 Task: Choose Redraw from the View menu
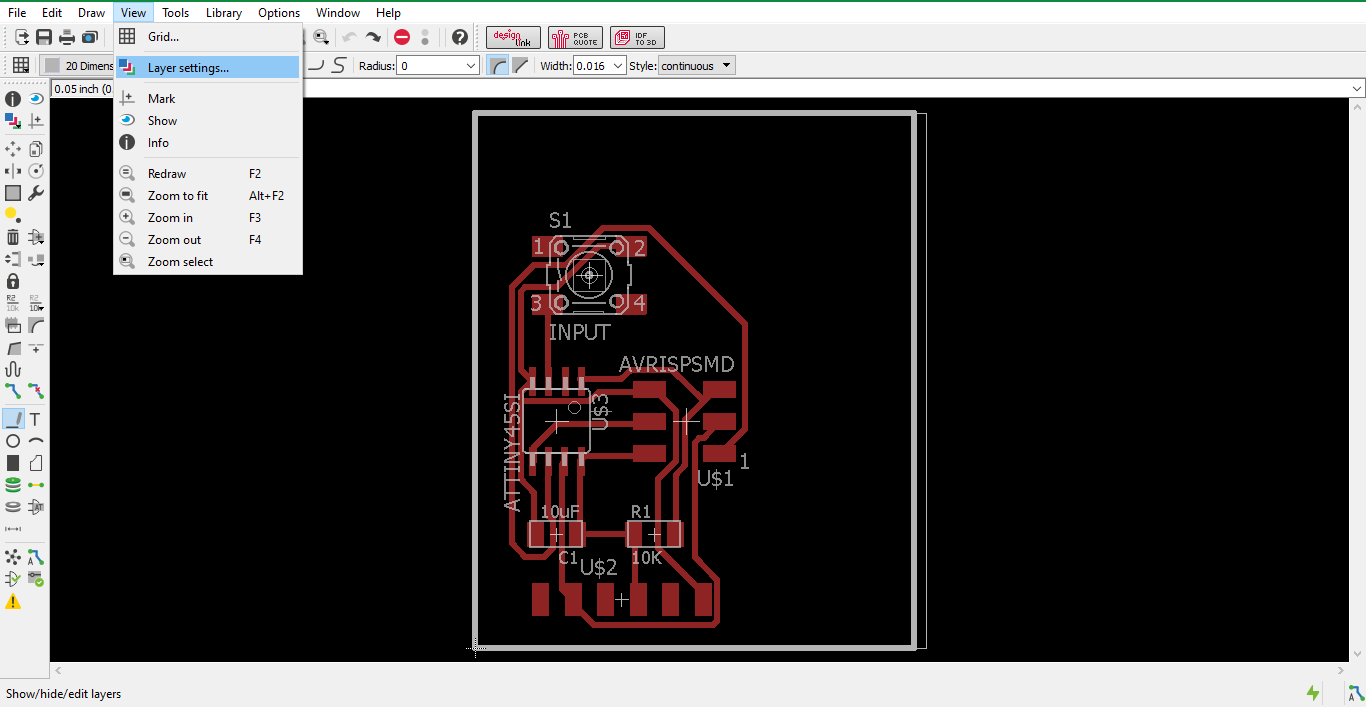(208, 174)
